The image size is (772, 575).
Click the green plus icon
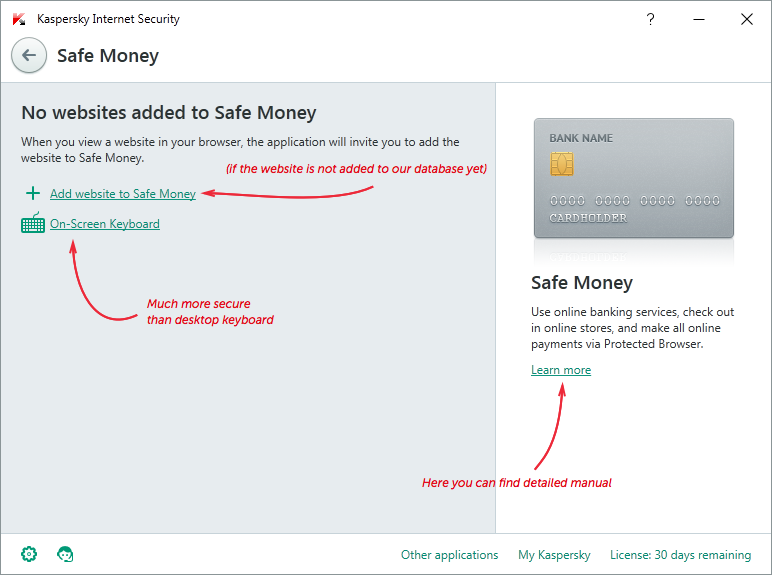click(x=33, y=193)
